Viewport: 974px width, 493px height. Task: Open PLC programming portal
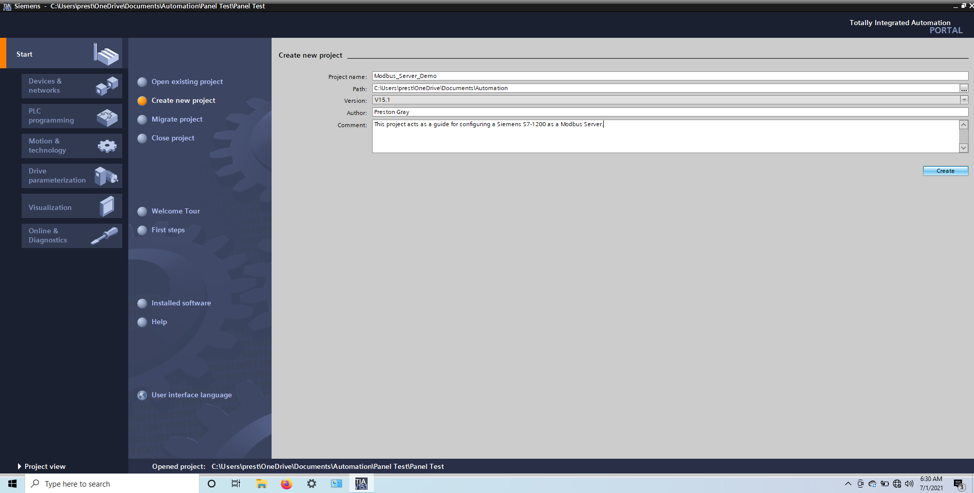tap(71, 116)
